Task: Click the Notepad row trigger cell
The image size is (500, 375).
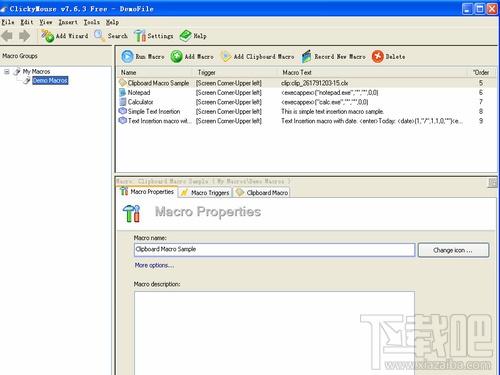Action: point(229,92)
